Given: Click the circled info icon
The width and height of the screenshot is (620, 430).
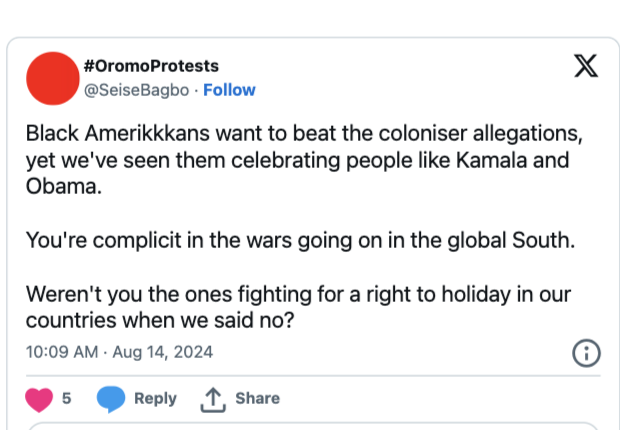Looking at the screenshot, I should (x=585, y=352).
